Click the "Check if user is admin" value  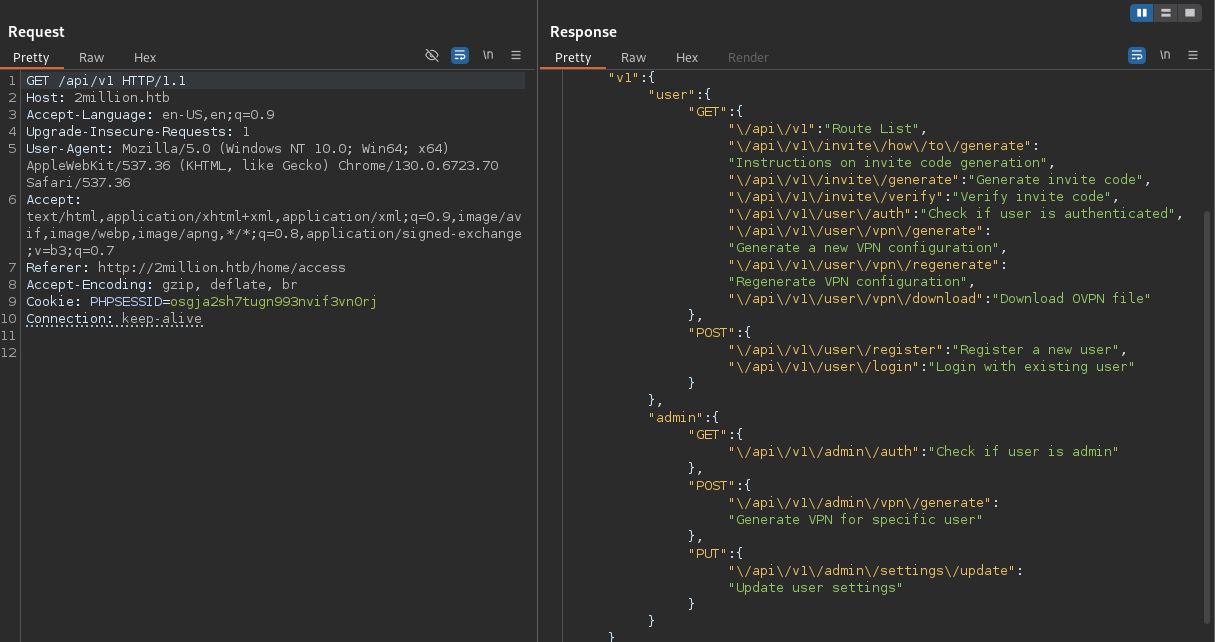tap(1024, 451)
